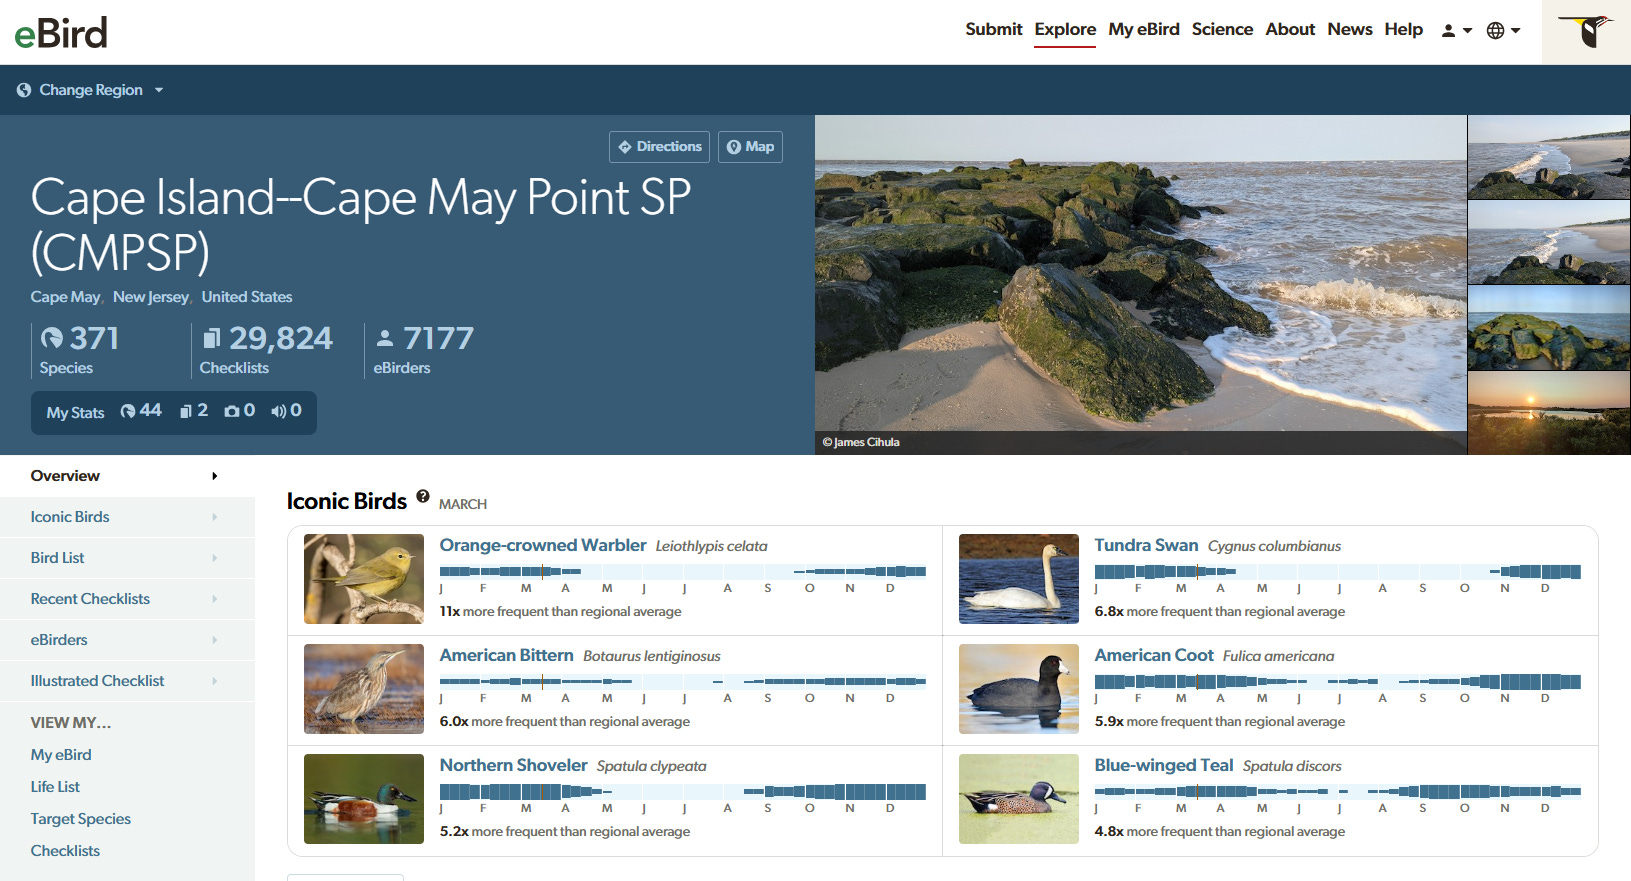Select the sunset photo thumbnail
The image size is (1631, 881).
1549,414
